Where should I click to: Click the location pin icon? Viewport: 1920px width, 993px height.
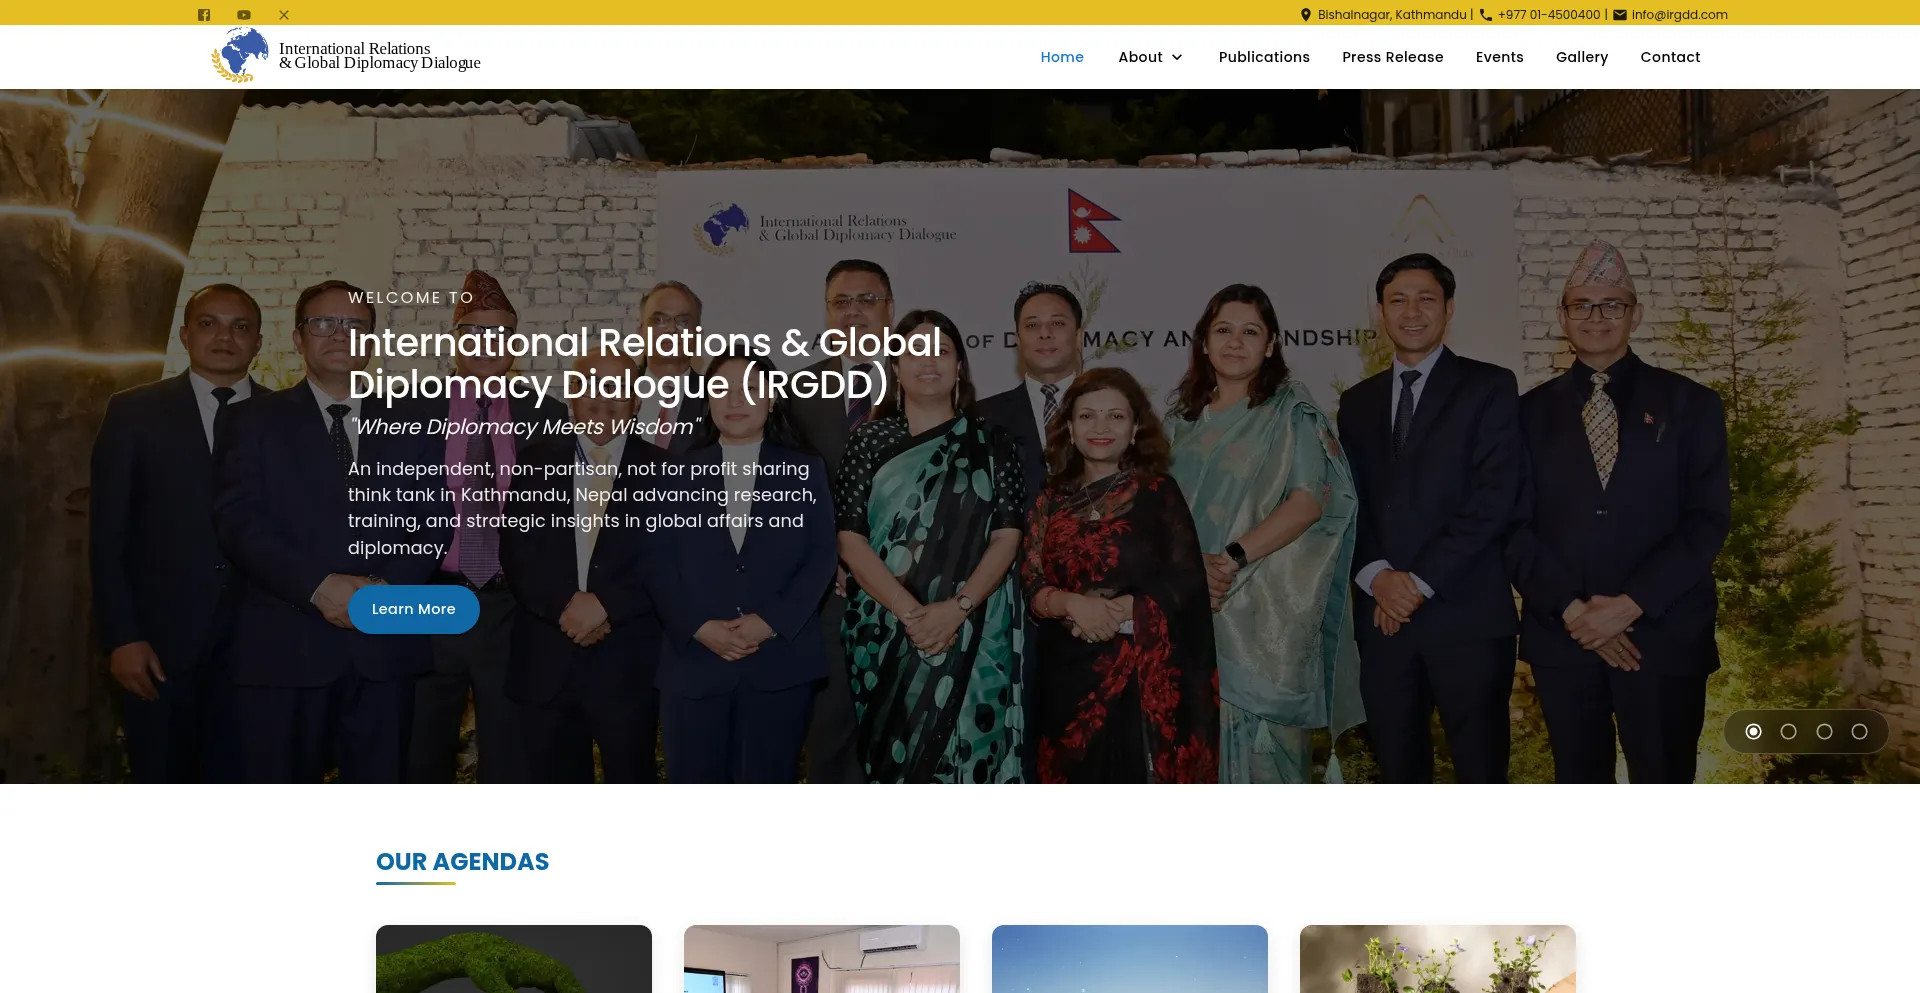click(1306, 15)
